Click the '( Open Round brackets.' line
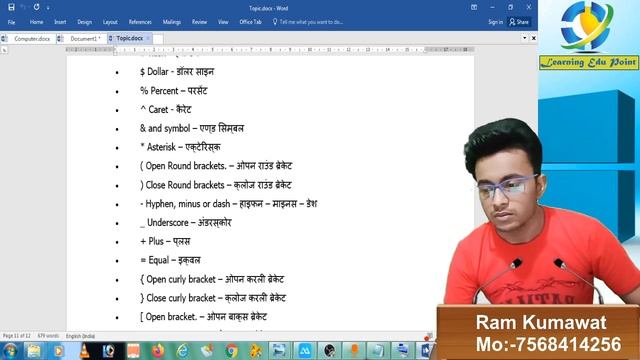This screenshot has height=360, width=640. point(216,166)
